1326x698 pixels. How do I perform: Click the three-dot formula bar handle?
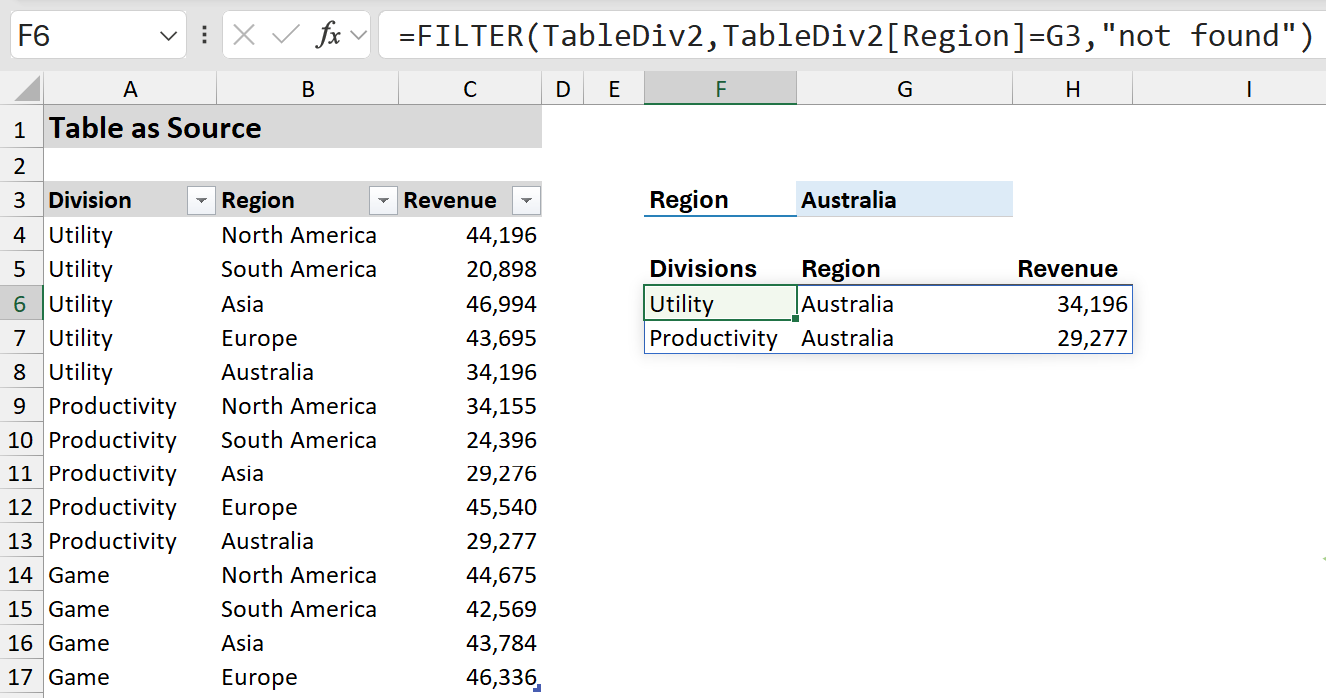pos(204,36)
